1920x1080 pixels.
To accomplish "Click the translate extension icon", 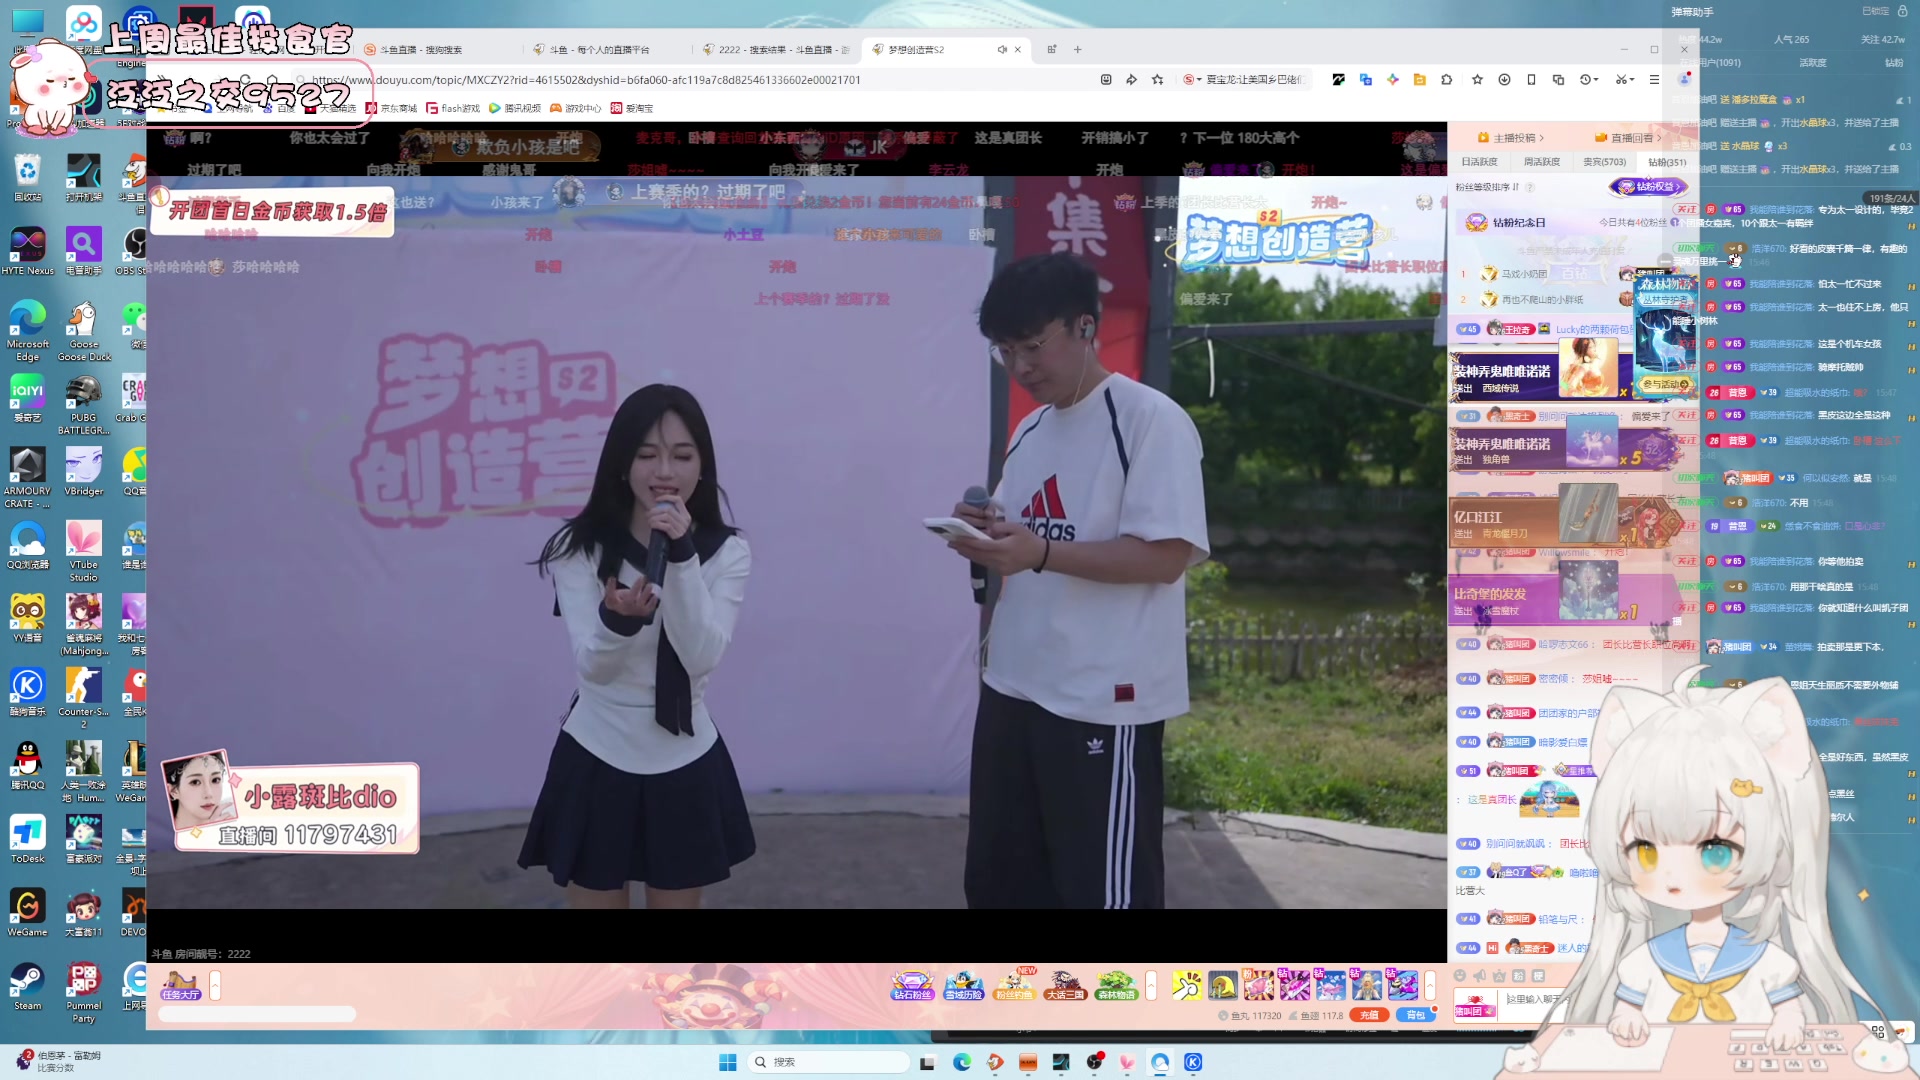I will (x=1366, y=80).
